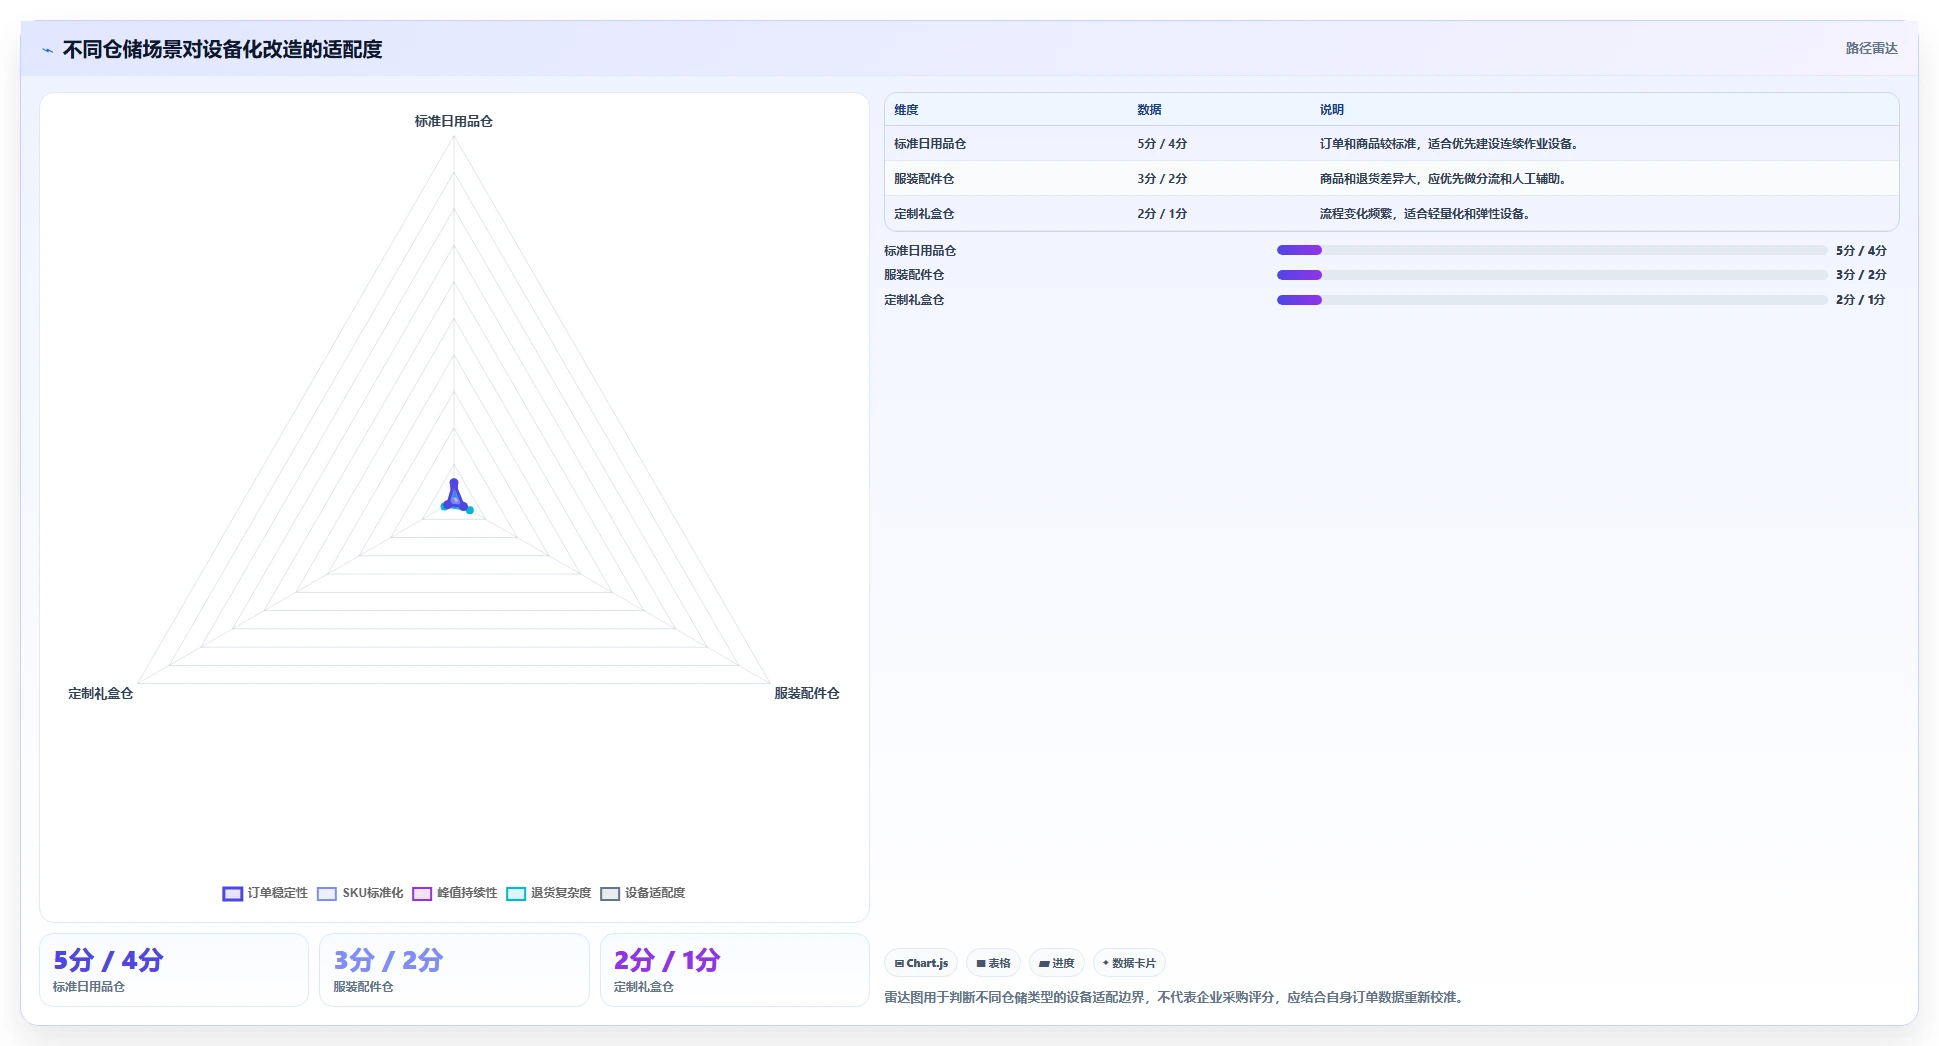The width and height of the screenshot is (1939, 1046).
Task: Select the 2分 / 1分 data card
Action: click(734, 970)
